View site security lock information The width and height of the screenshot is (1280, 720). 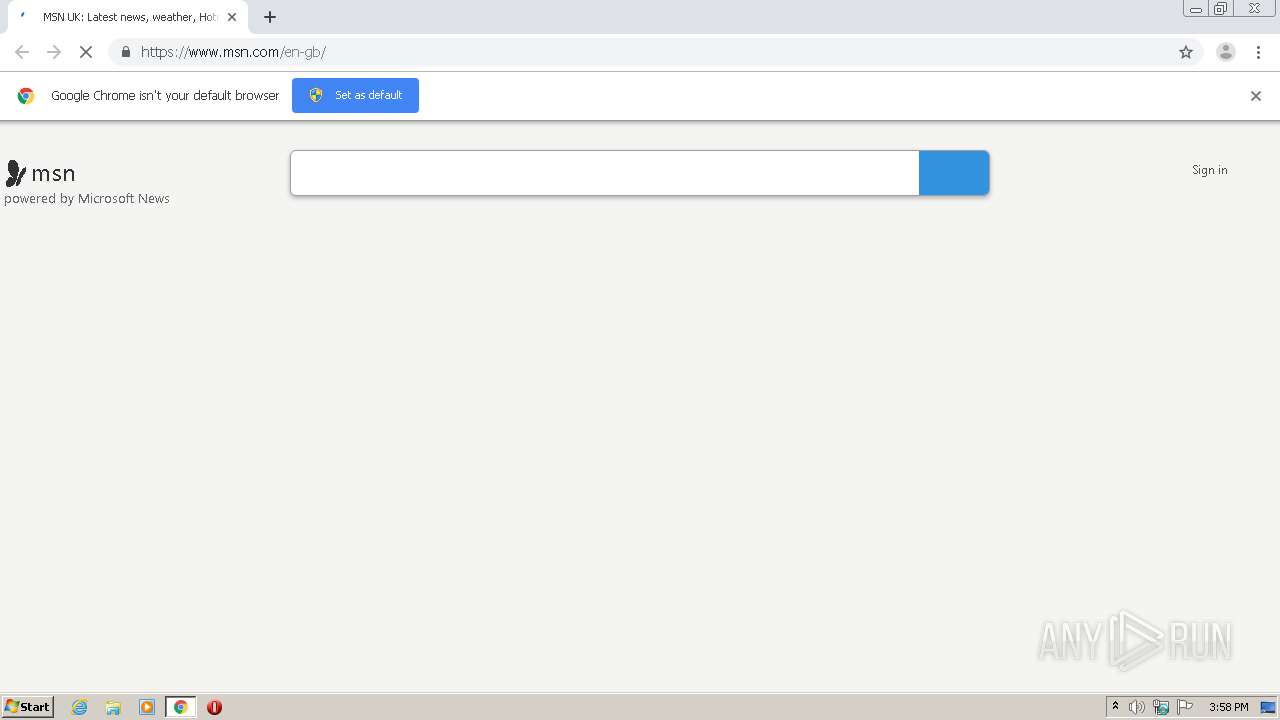click(125, 52)
